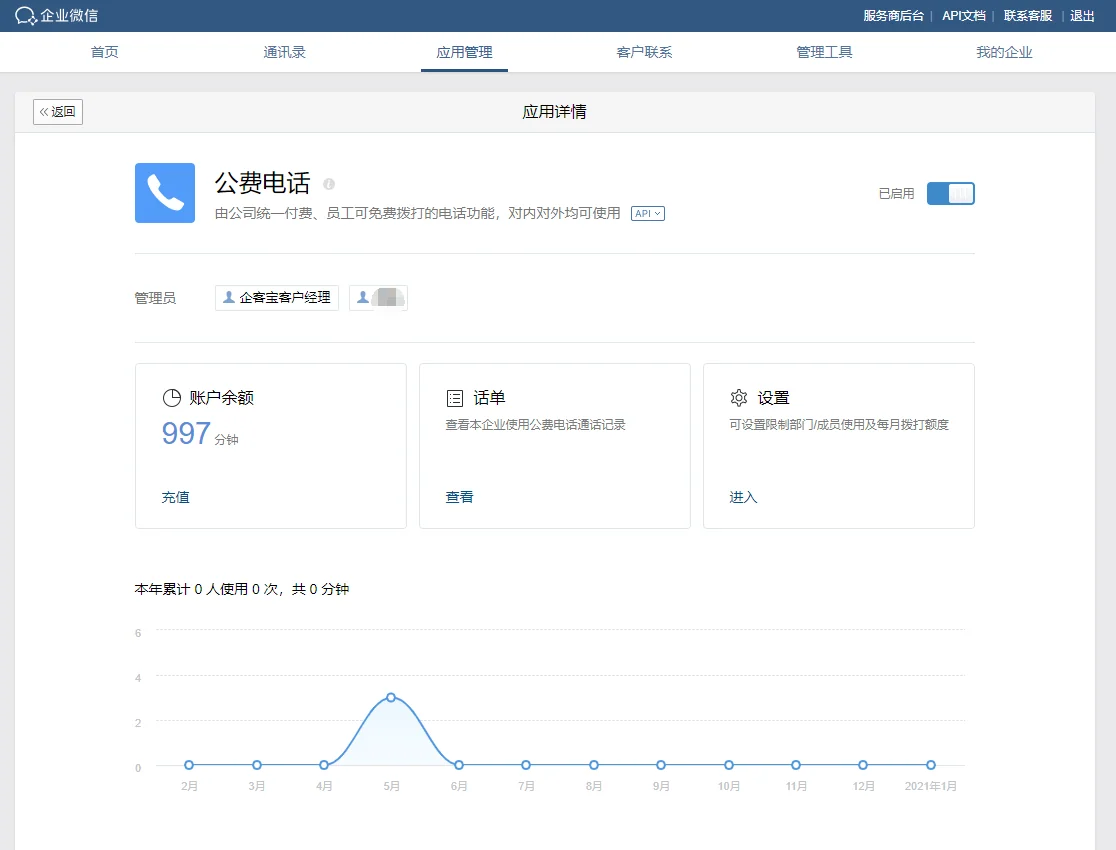Open the 首页 tab
The width and height of the screenshot is (1116, 850).
105,52
